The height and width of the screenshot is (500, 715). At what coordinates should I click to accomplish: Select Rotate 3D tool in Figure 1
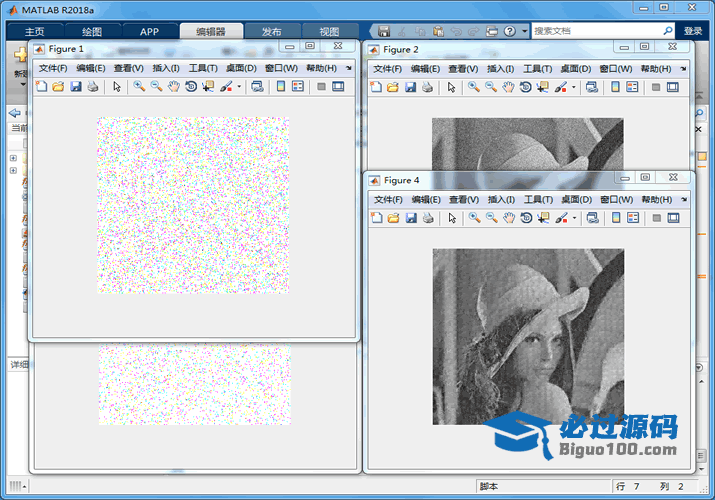191,87
